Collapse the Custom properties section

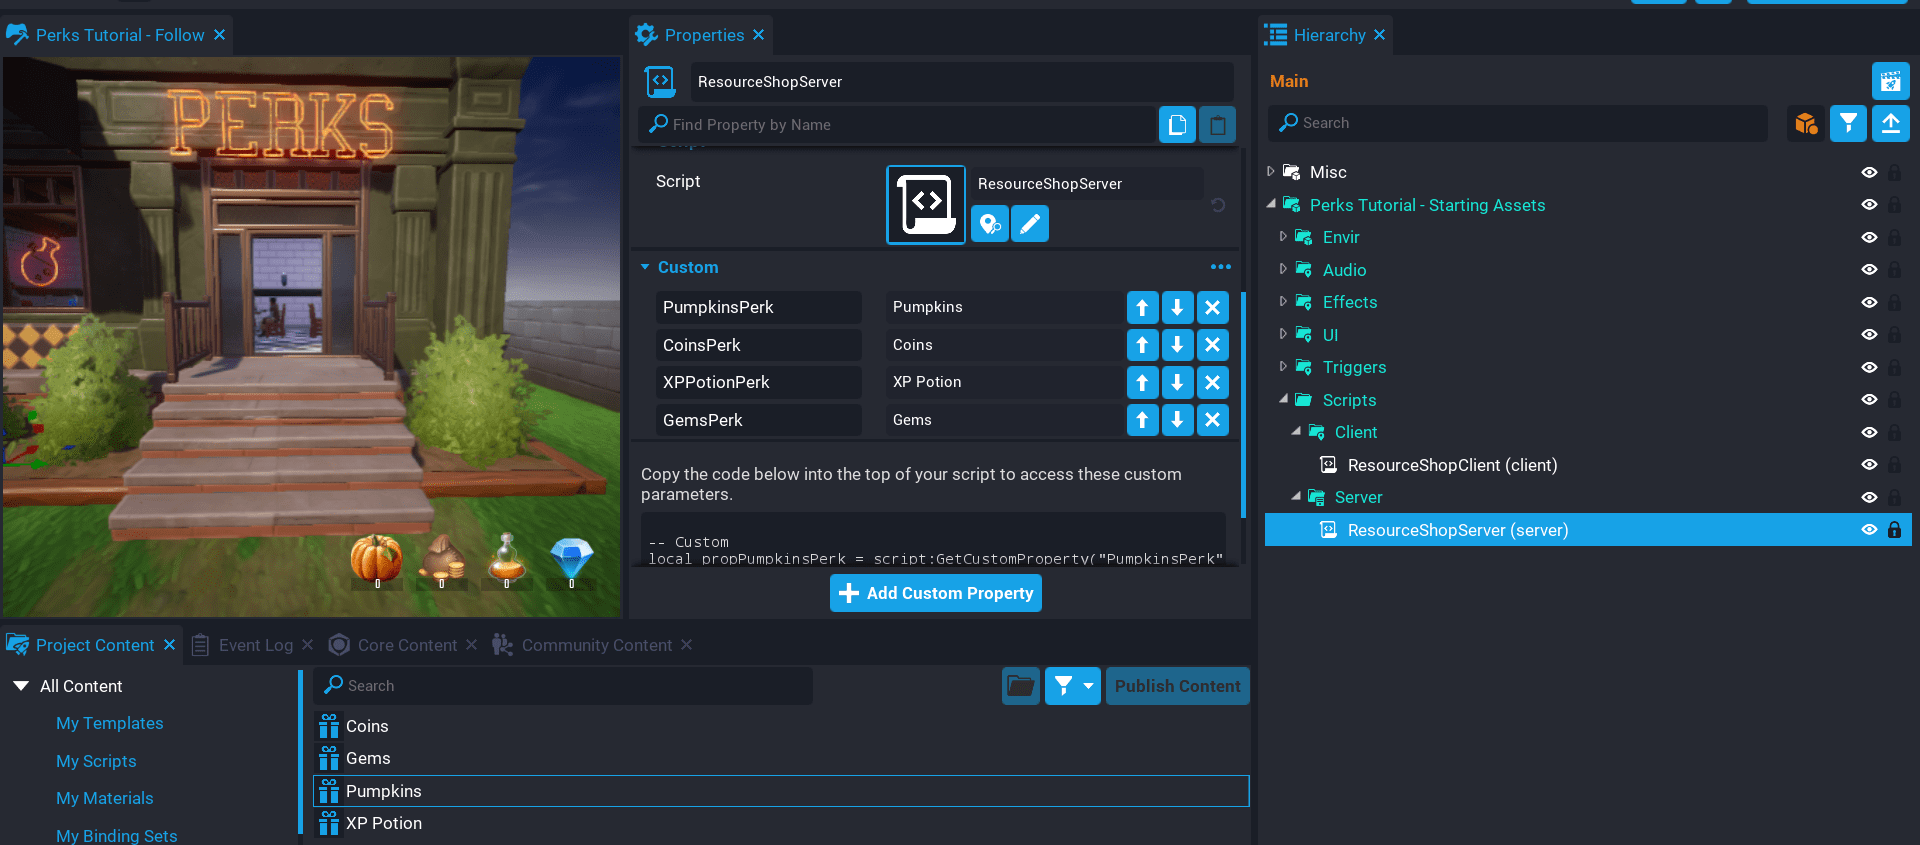pyautogui.click(x=645, y=267)
